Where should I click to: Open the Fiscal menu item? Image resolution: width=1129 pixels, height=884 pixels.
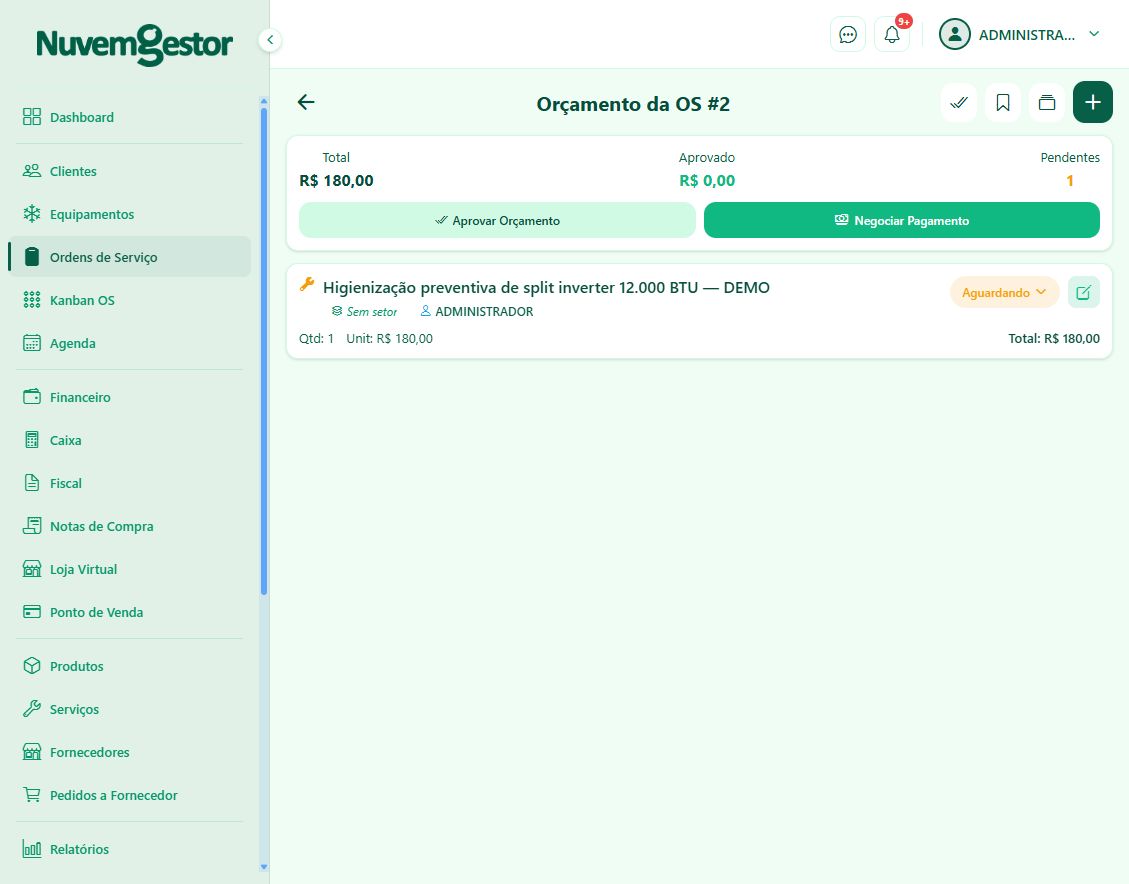point(130,484)
